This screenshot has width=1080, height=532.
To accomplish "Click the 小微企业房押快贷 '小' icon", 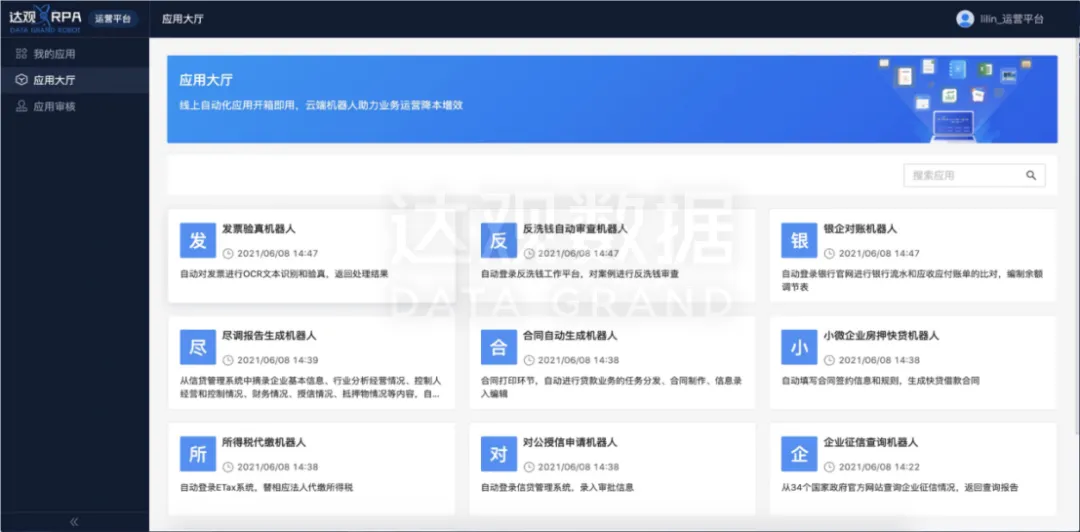I will click(x=799, y=347).
